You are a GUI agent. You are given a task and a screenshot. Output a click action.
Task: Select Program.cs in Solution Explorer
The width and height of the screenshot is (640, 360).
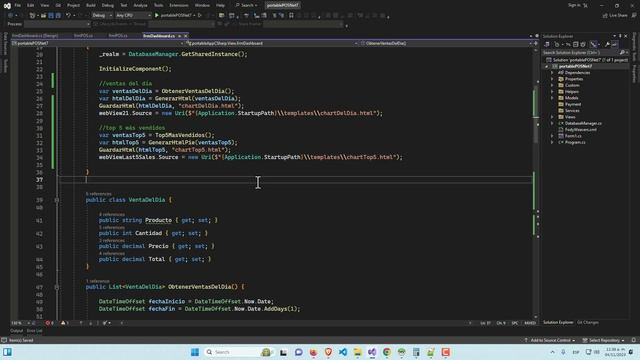click(575, 142)
